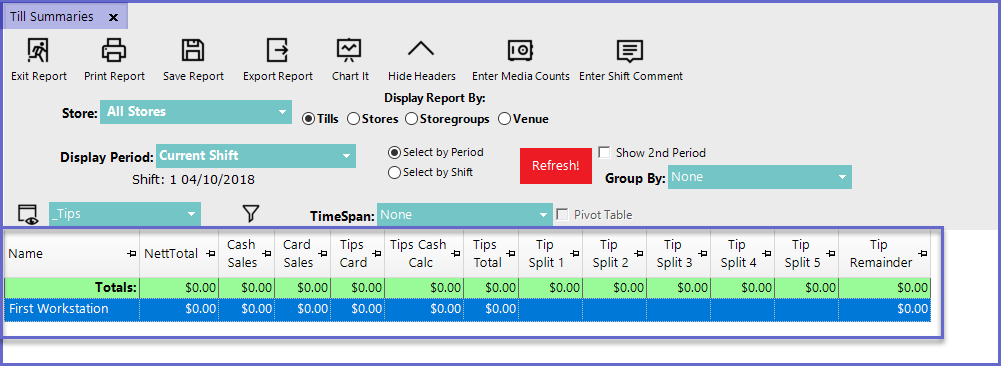Toggle the Pivot Table checkbox
This screenshot has width=1001, height=366.
tap(562, 215)
